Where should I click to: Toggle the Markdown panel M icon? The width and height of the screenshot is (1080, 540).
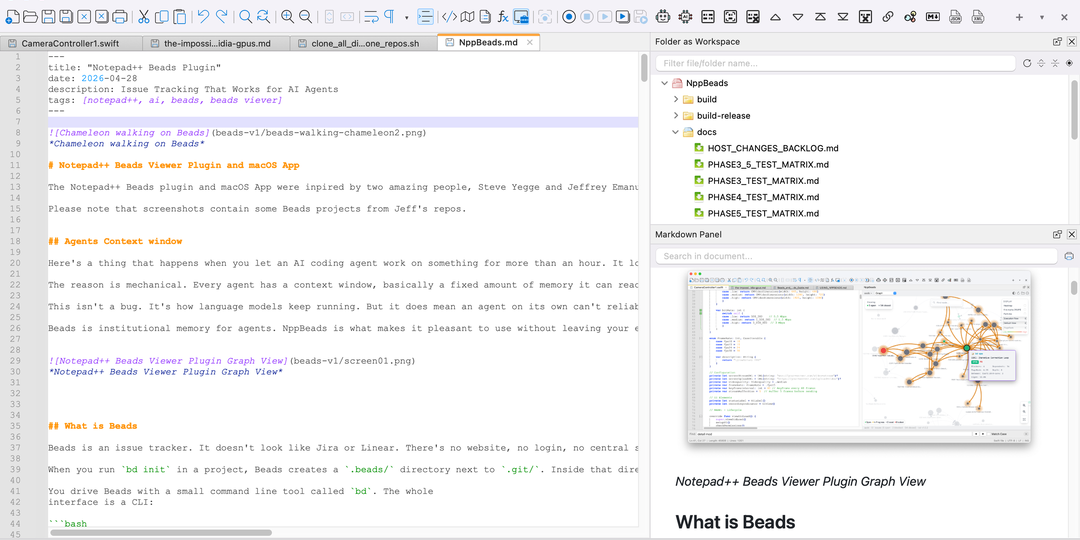pyautogui.click(x=933, y=17)
